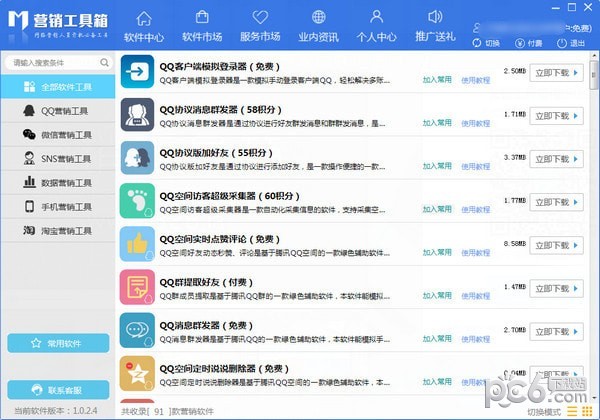Download QQ空间实时点赞评论 with 立即下载

click(556, 246)
